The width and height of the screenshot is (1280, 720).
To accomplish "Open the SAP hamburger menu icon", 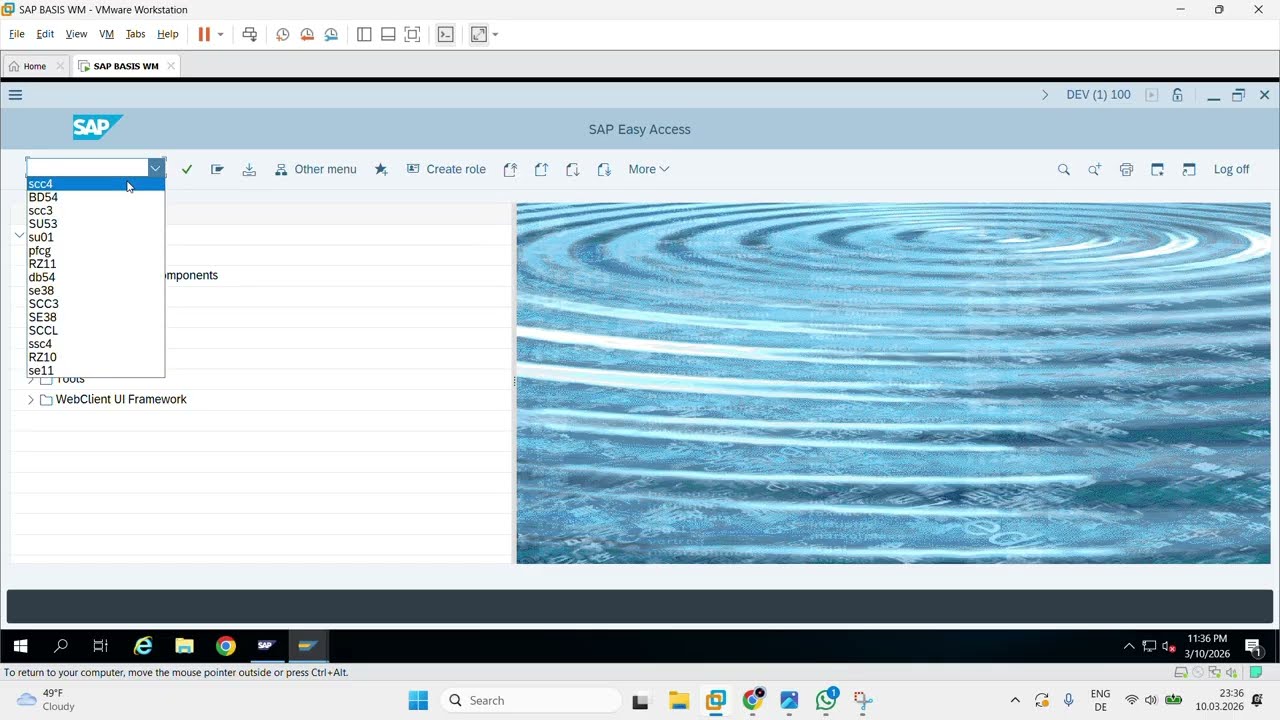I will pyautogui.click(x=15, y=95).
